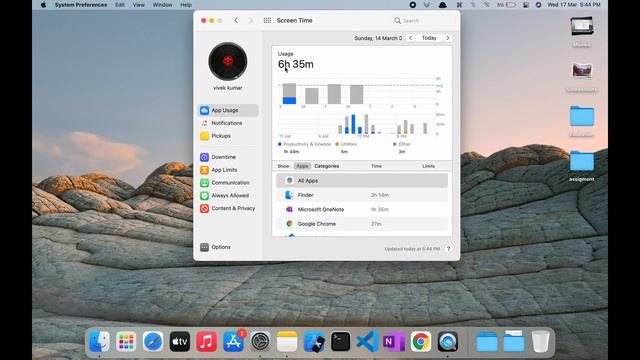Open App Store from the Dock
The width and height of the screenshot is (640, 360).
[233, 341]
